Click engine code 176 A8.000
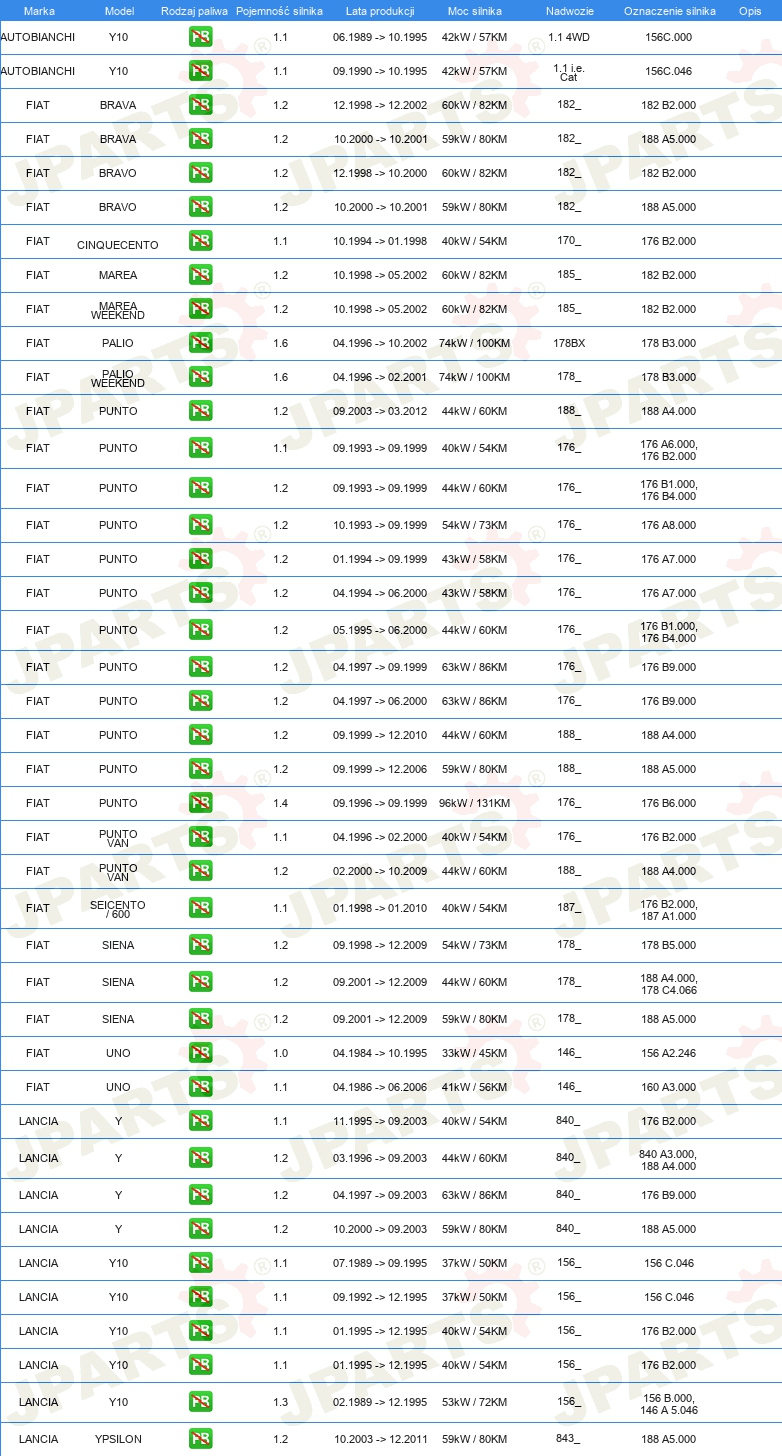This screenshot has height=1456, width=782. click(x=669, y=525)
